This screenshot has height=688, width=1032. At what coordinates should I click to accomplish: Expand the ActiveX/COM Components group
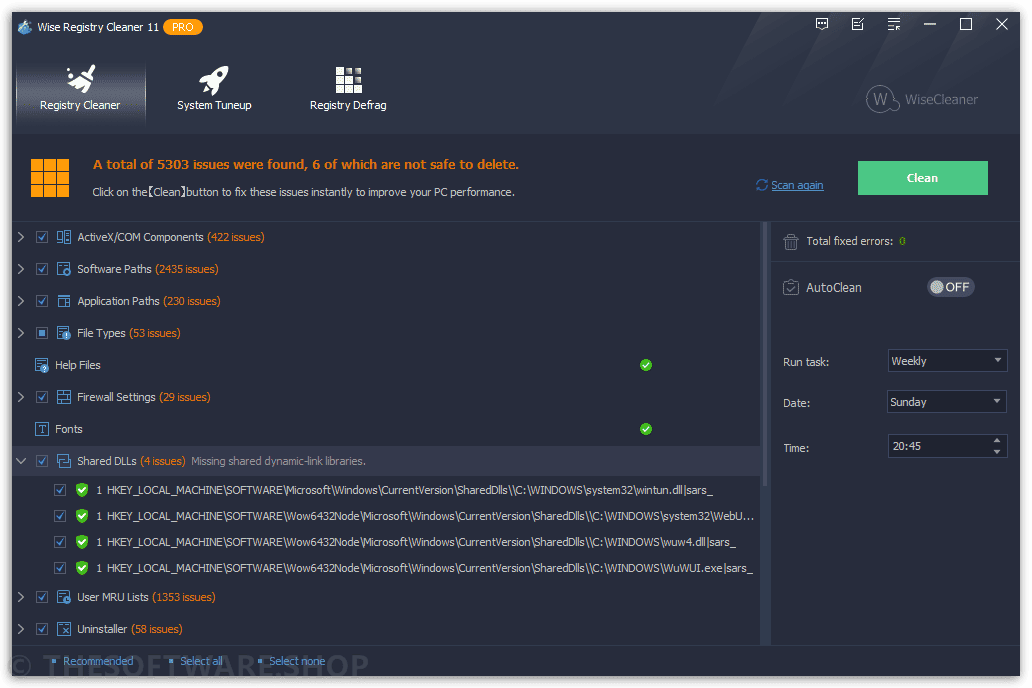pos(21,237)
